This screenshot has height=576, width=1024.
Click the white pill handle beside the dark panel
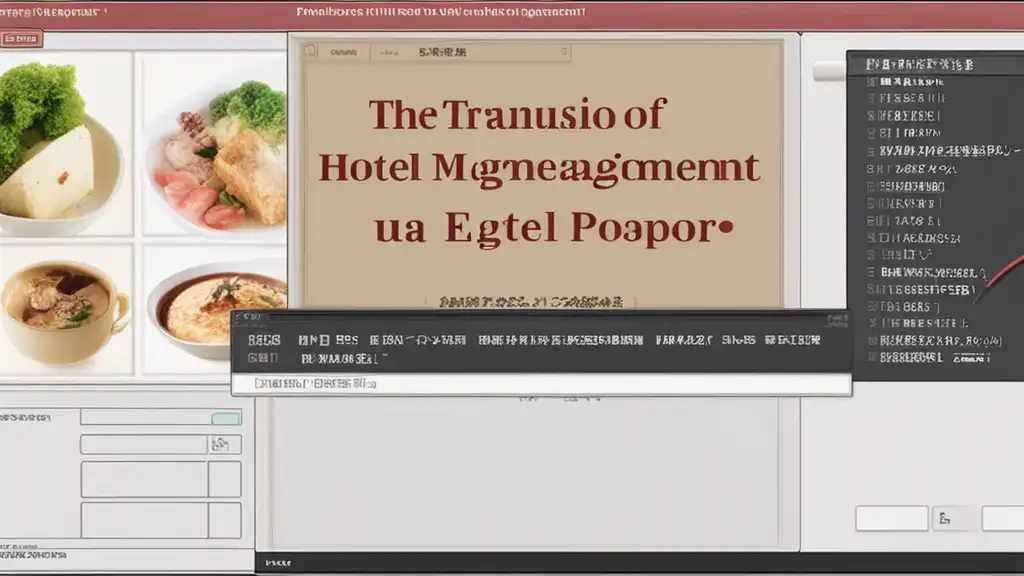point(830,71)
